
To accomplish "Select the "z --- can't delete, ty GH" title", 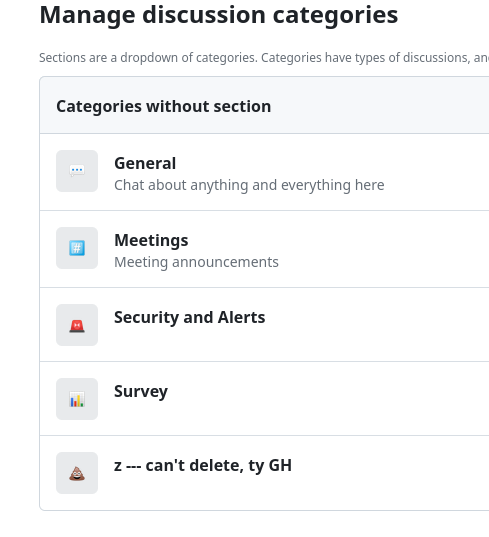I will coord(203,465).
